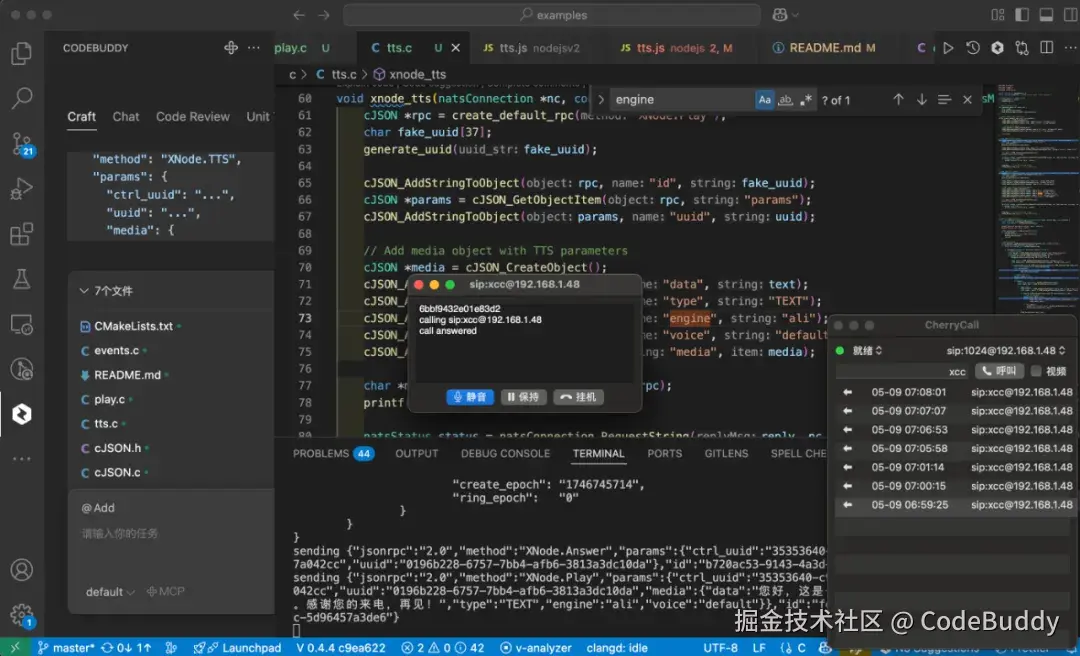Open the 就绪 status dropdown in CherryCall
The width and height of the screenshot is (1080, 656).
[868, 351]
